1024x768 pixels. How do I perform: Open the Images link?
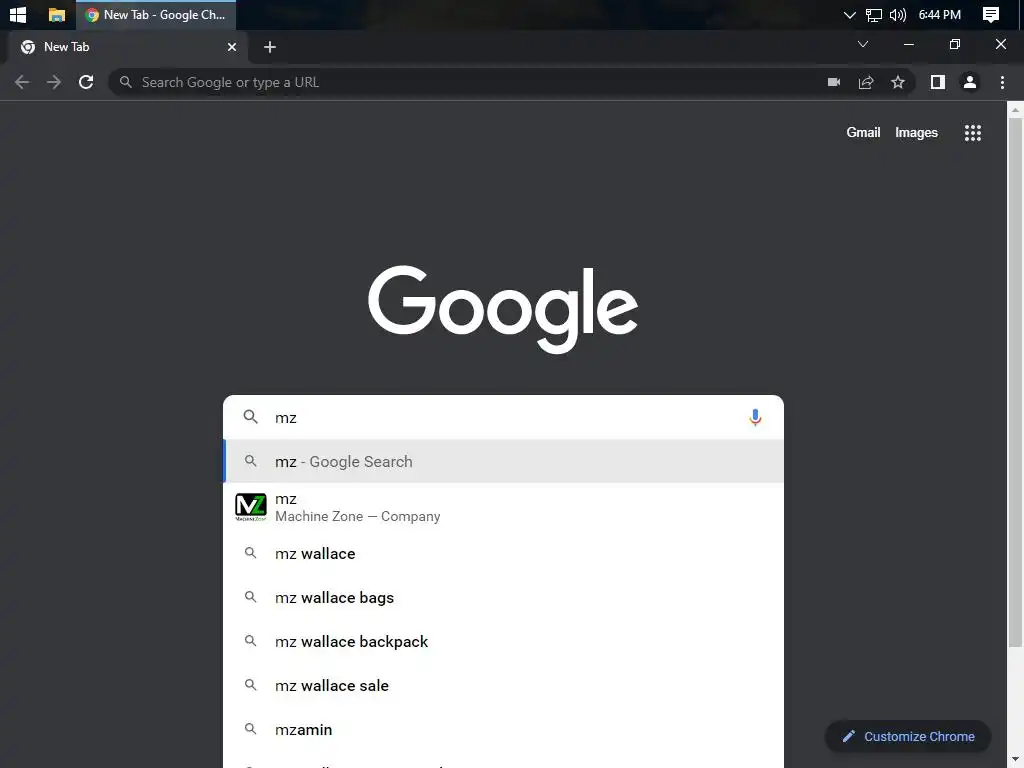(x=916, y=133)
